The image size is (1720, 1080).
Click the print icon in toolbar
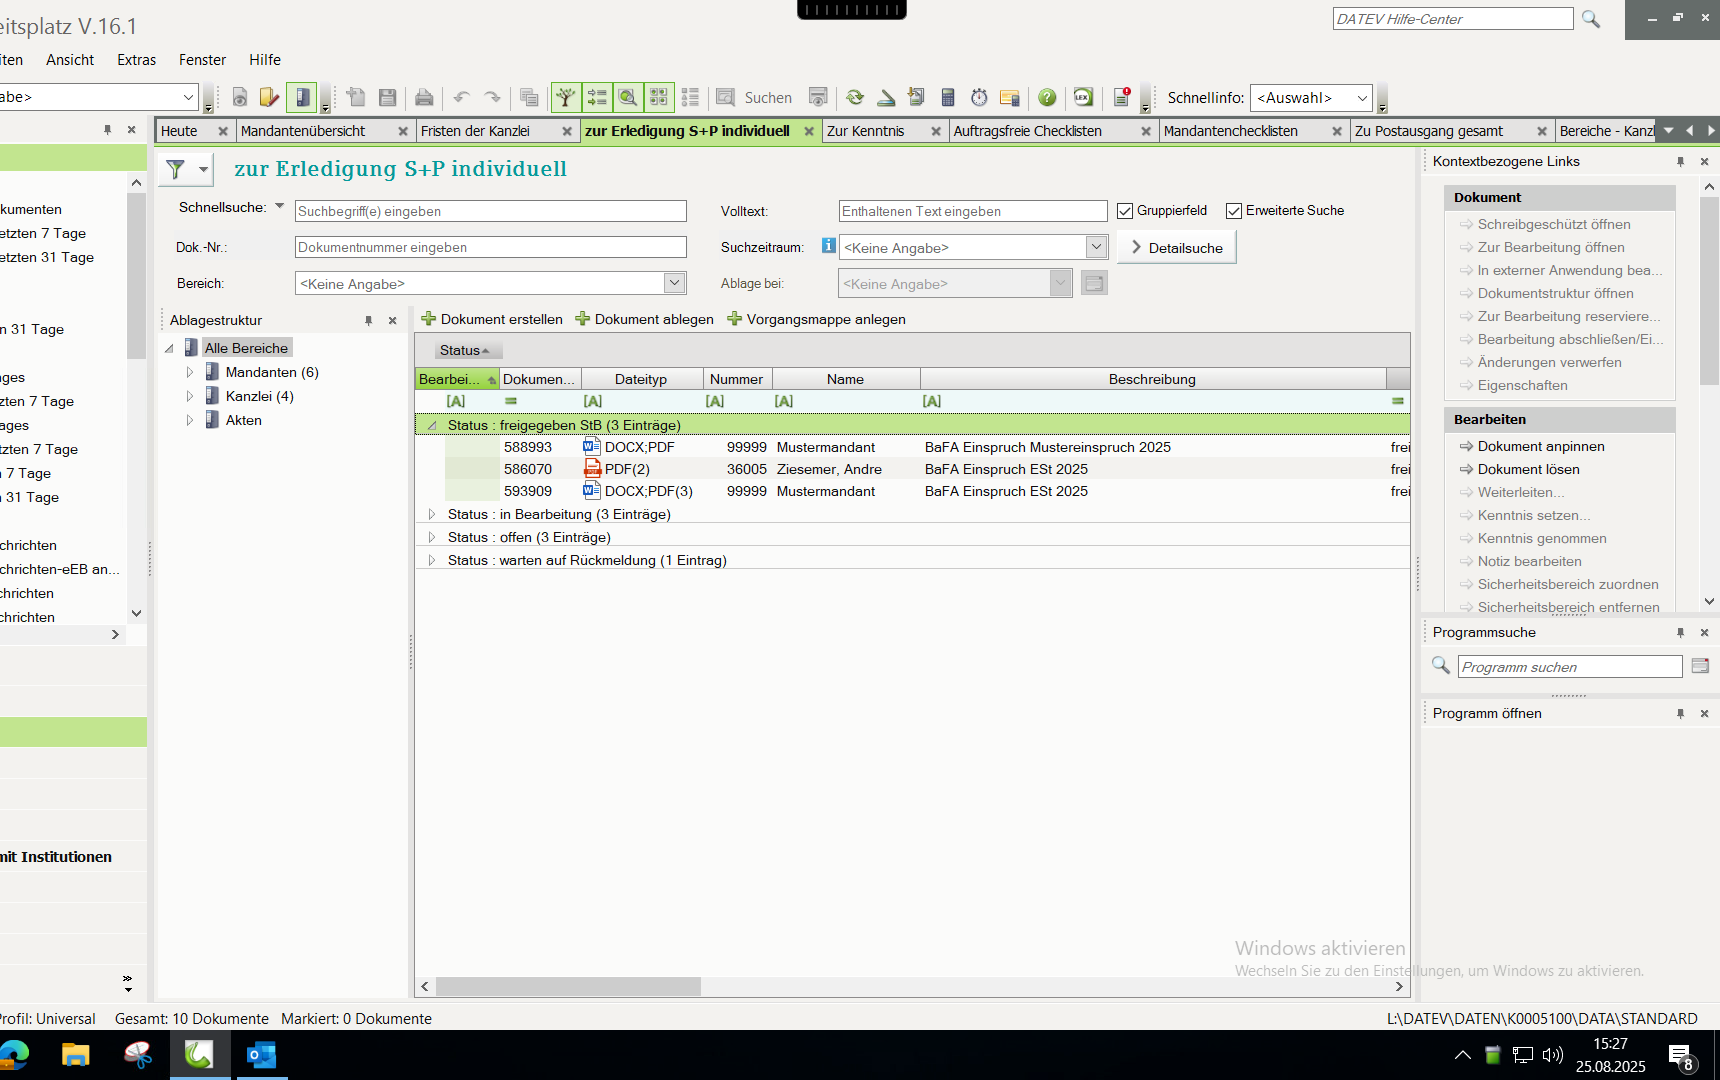[x=424, y=97]
